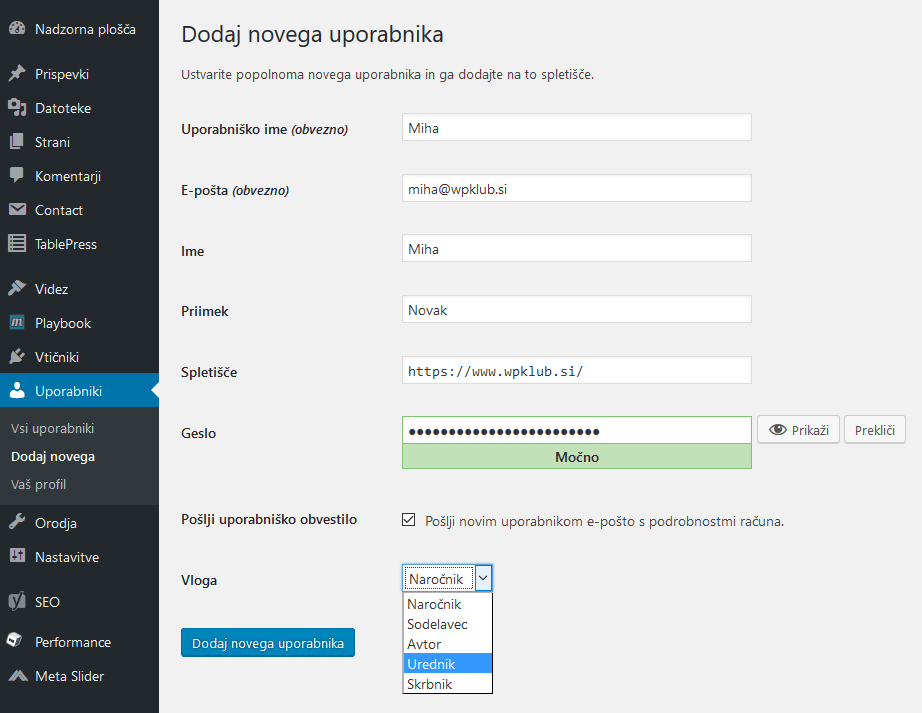The width and height of the screenshot is (922, 713).
Task: Click the Contact envelope icon
Action: (x=17, y=210)
